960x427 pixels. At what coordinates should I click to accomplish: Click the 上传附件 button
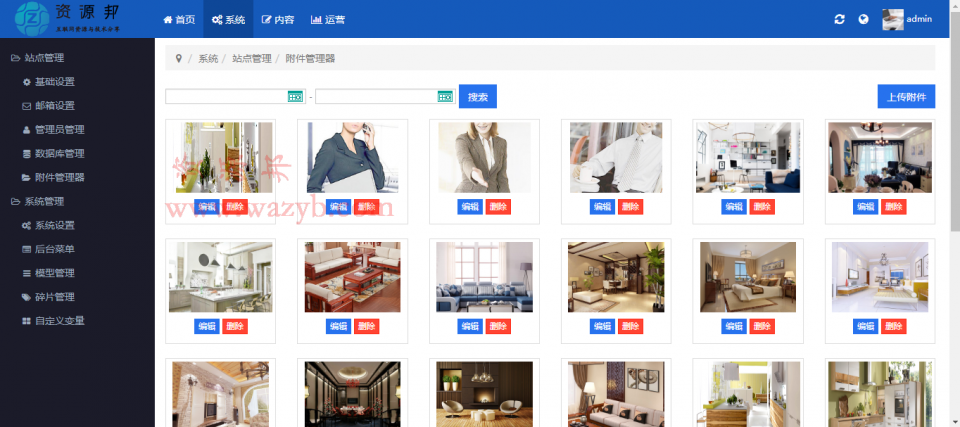point(906,97)
